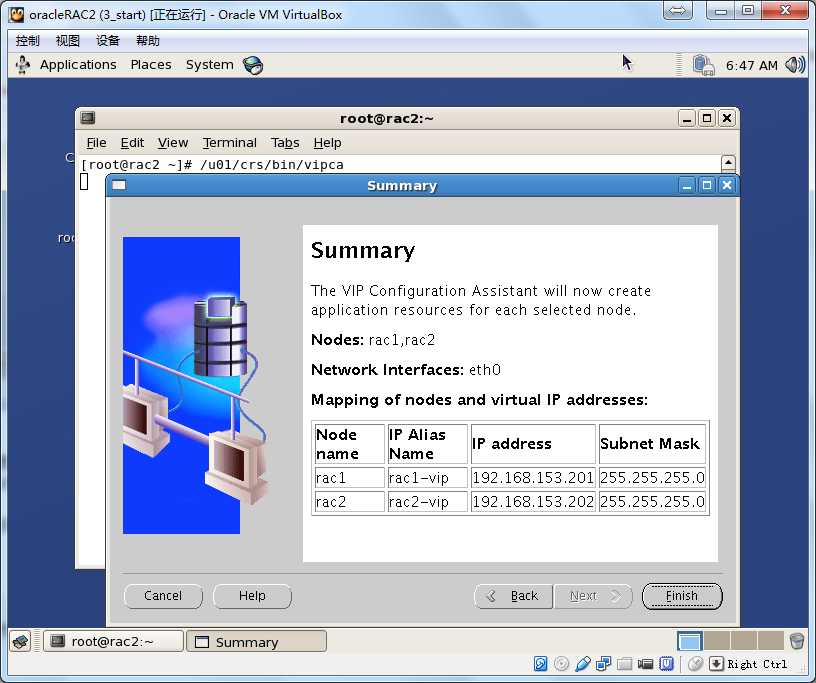Open the Trash icon in panel

pyautogui.click(x=797, y=641)
